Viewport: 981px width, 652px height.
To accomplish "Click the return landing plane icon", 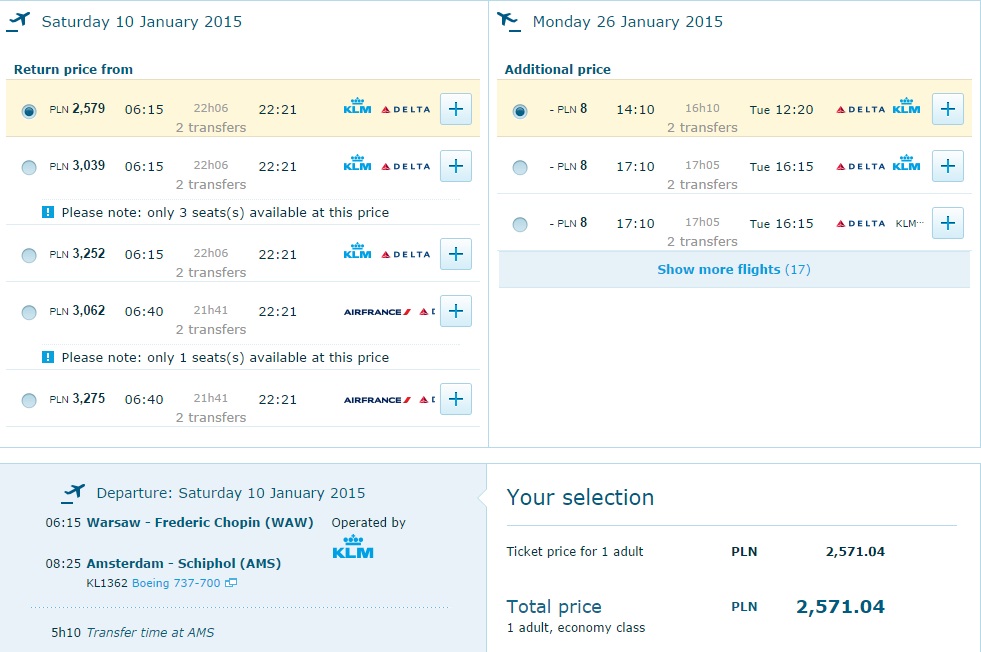I will [509, 21].
